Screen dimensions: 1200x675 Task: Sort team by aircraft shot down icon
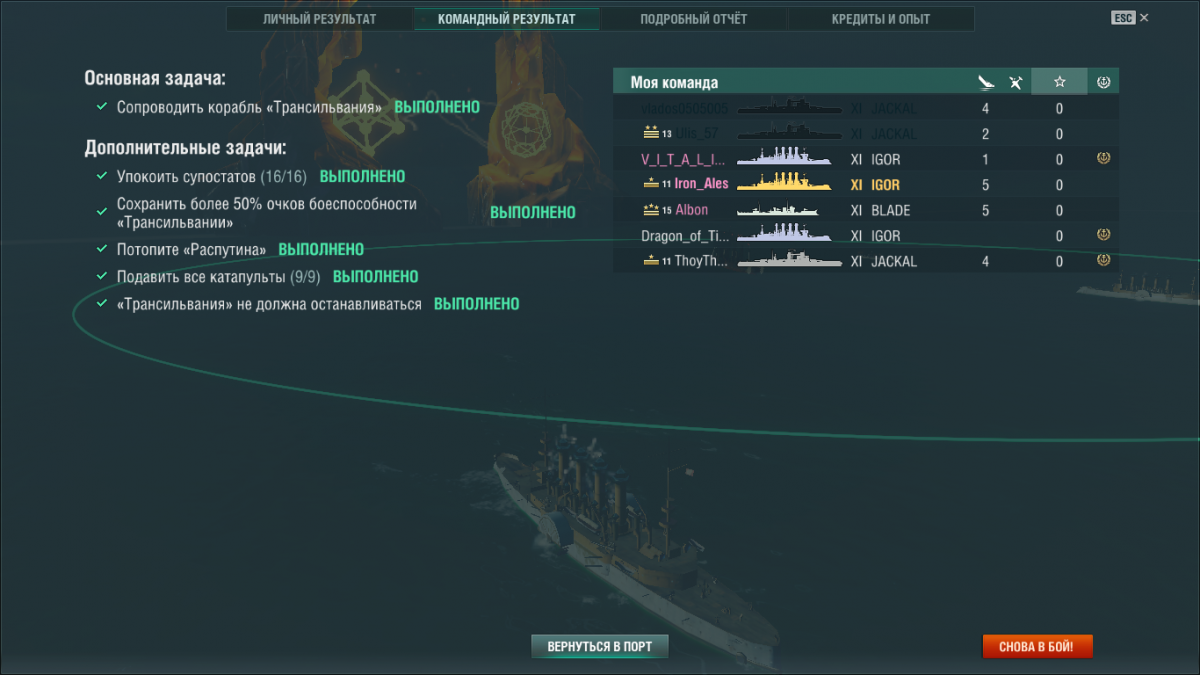[x=1016, y=82]
